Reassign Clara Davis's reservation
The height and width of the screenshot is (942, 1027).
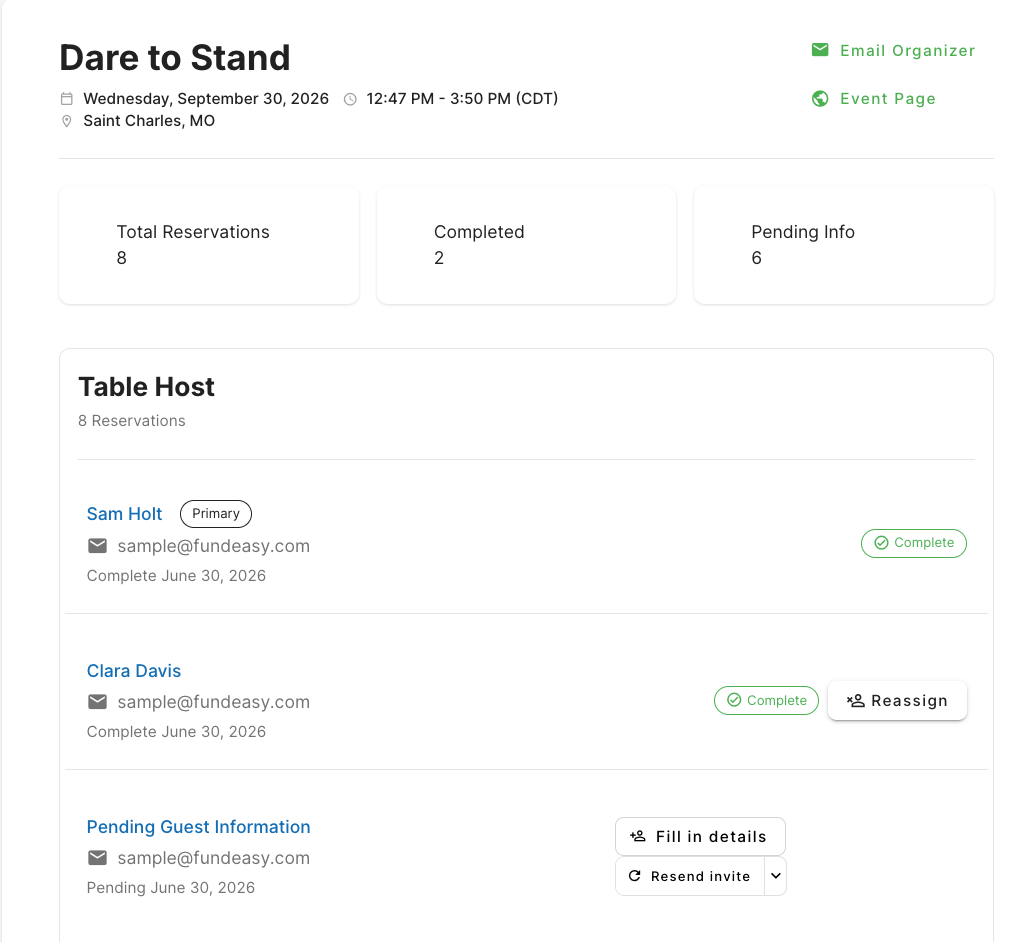tap(897, 700)
